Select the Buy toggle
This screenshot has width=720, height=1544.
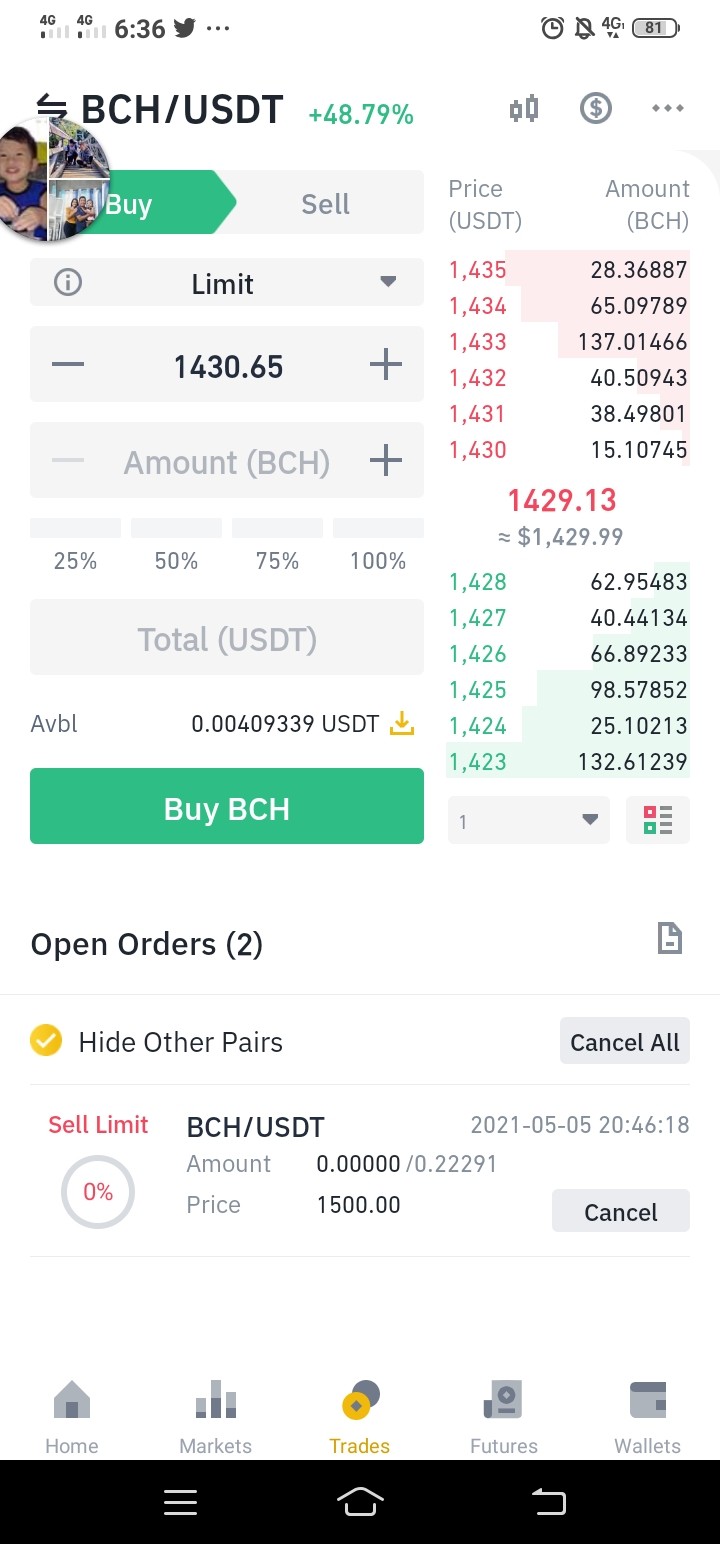129,203
